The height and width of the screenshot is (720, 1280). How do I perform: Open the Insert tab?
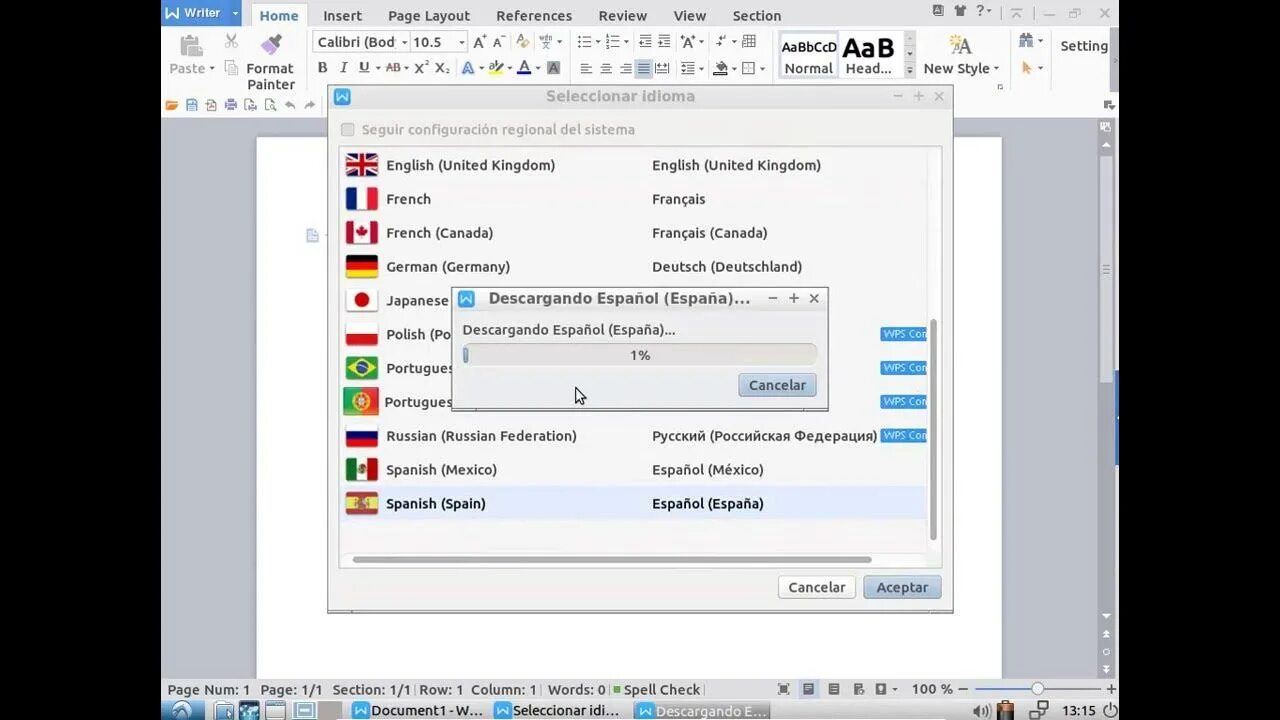(x=343, y=15)
